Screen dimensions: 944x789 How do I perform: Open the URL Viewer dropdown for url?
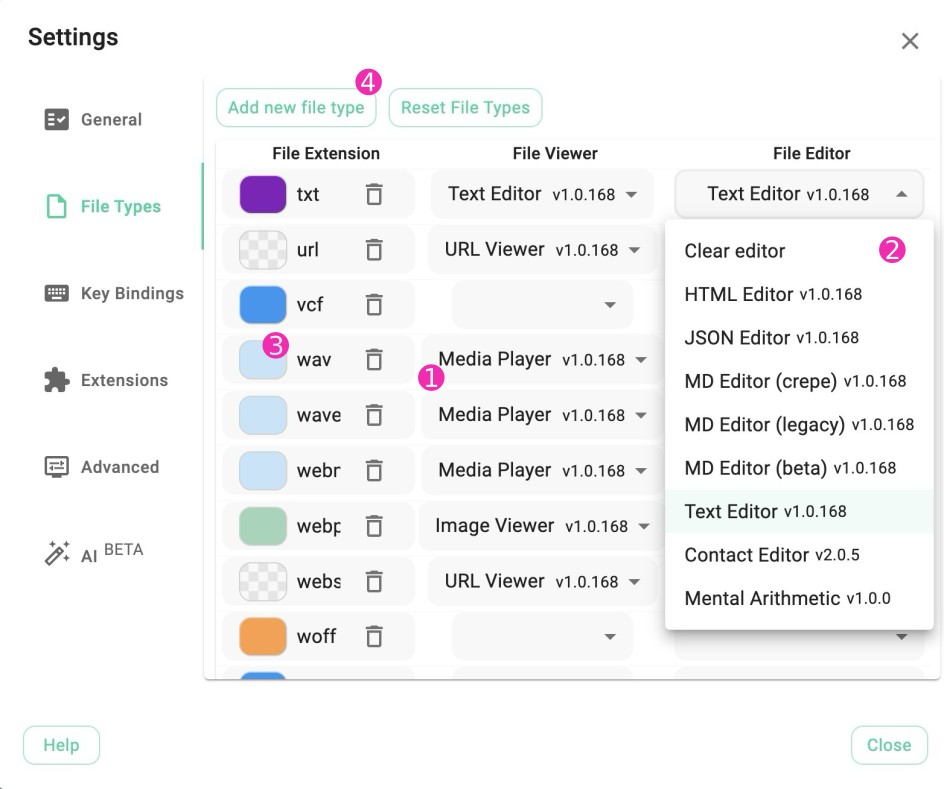tap(542, 250)
